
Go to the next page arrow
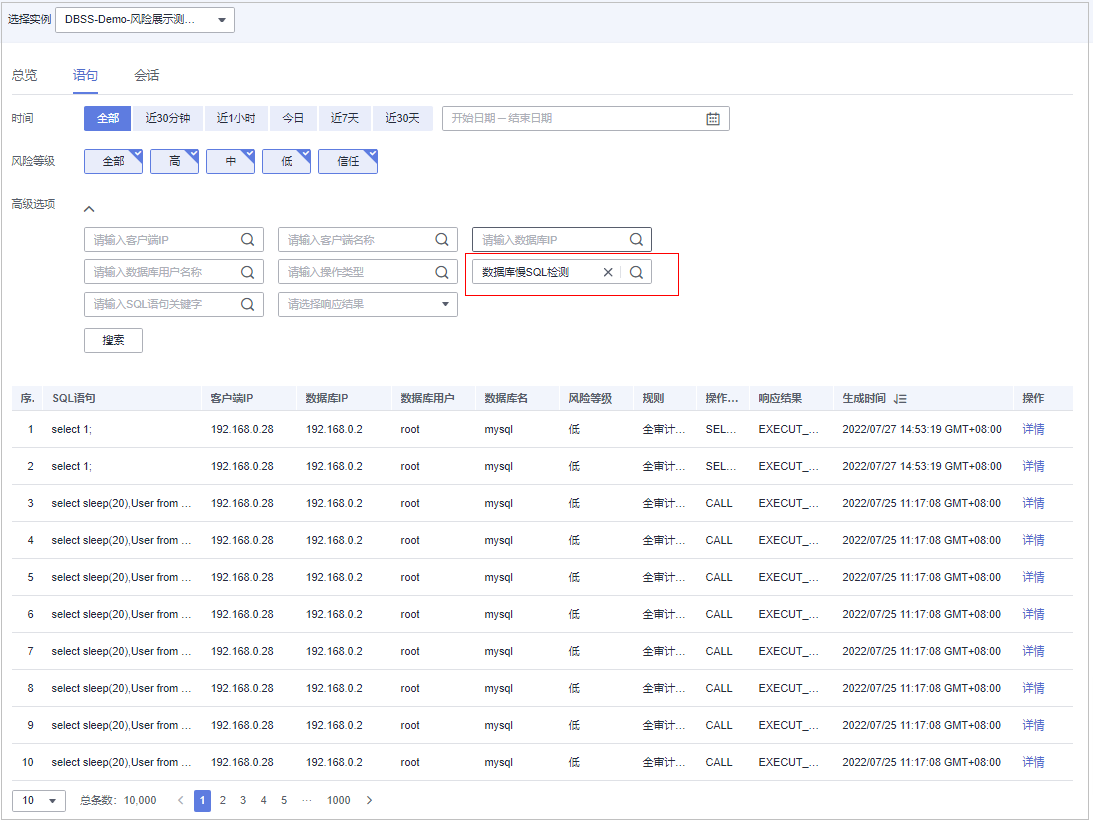(369, 800)
